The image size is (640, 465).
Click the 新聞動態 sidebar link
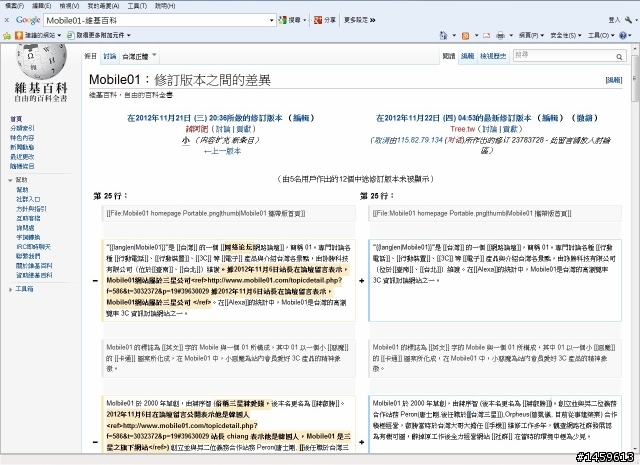(x=22, y=147)
